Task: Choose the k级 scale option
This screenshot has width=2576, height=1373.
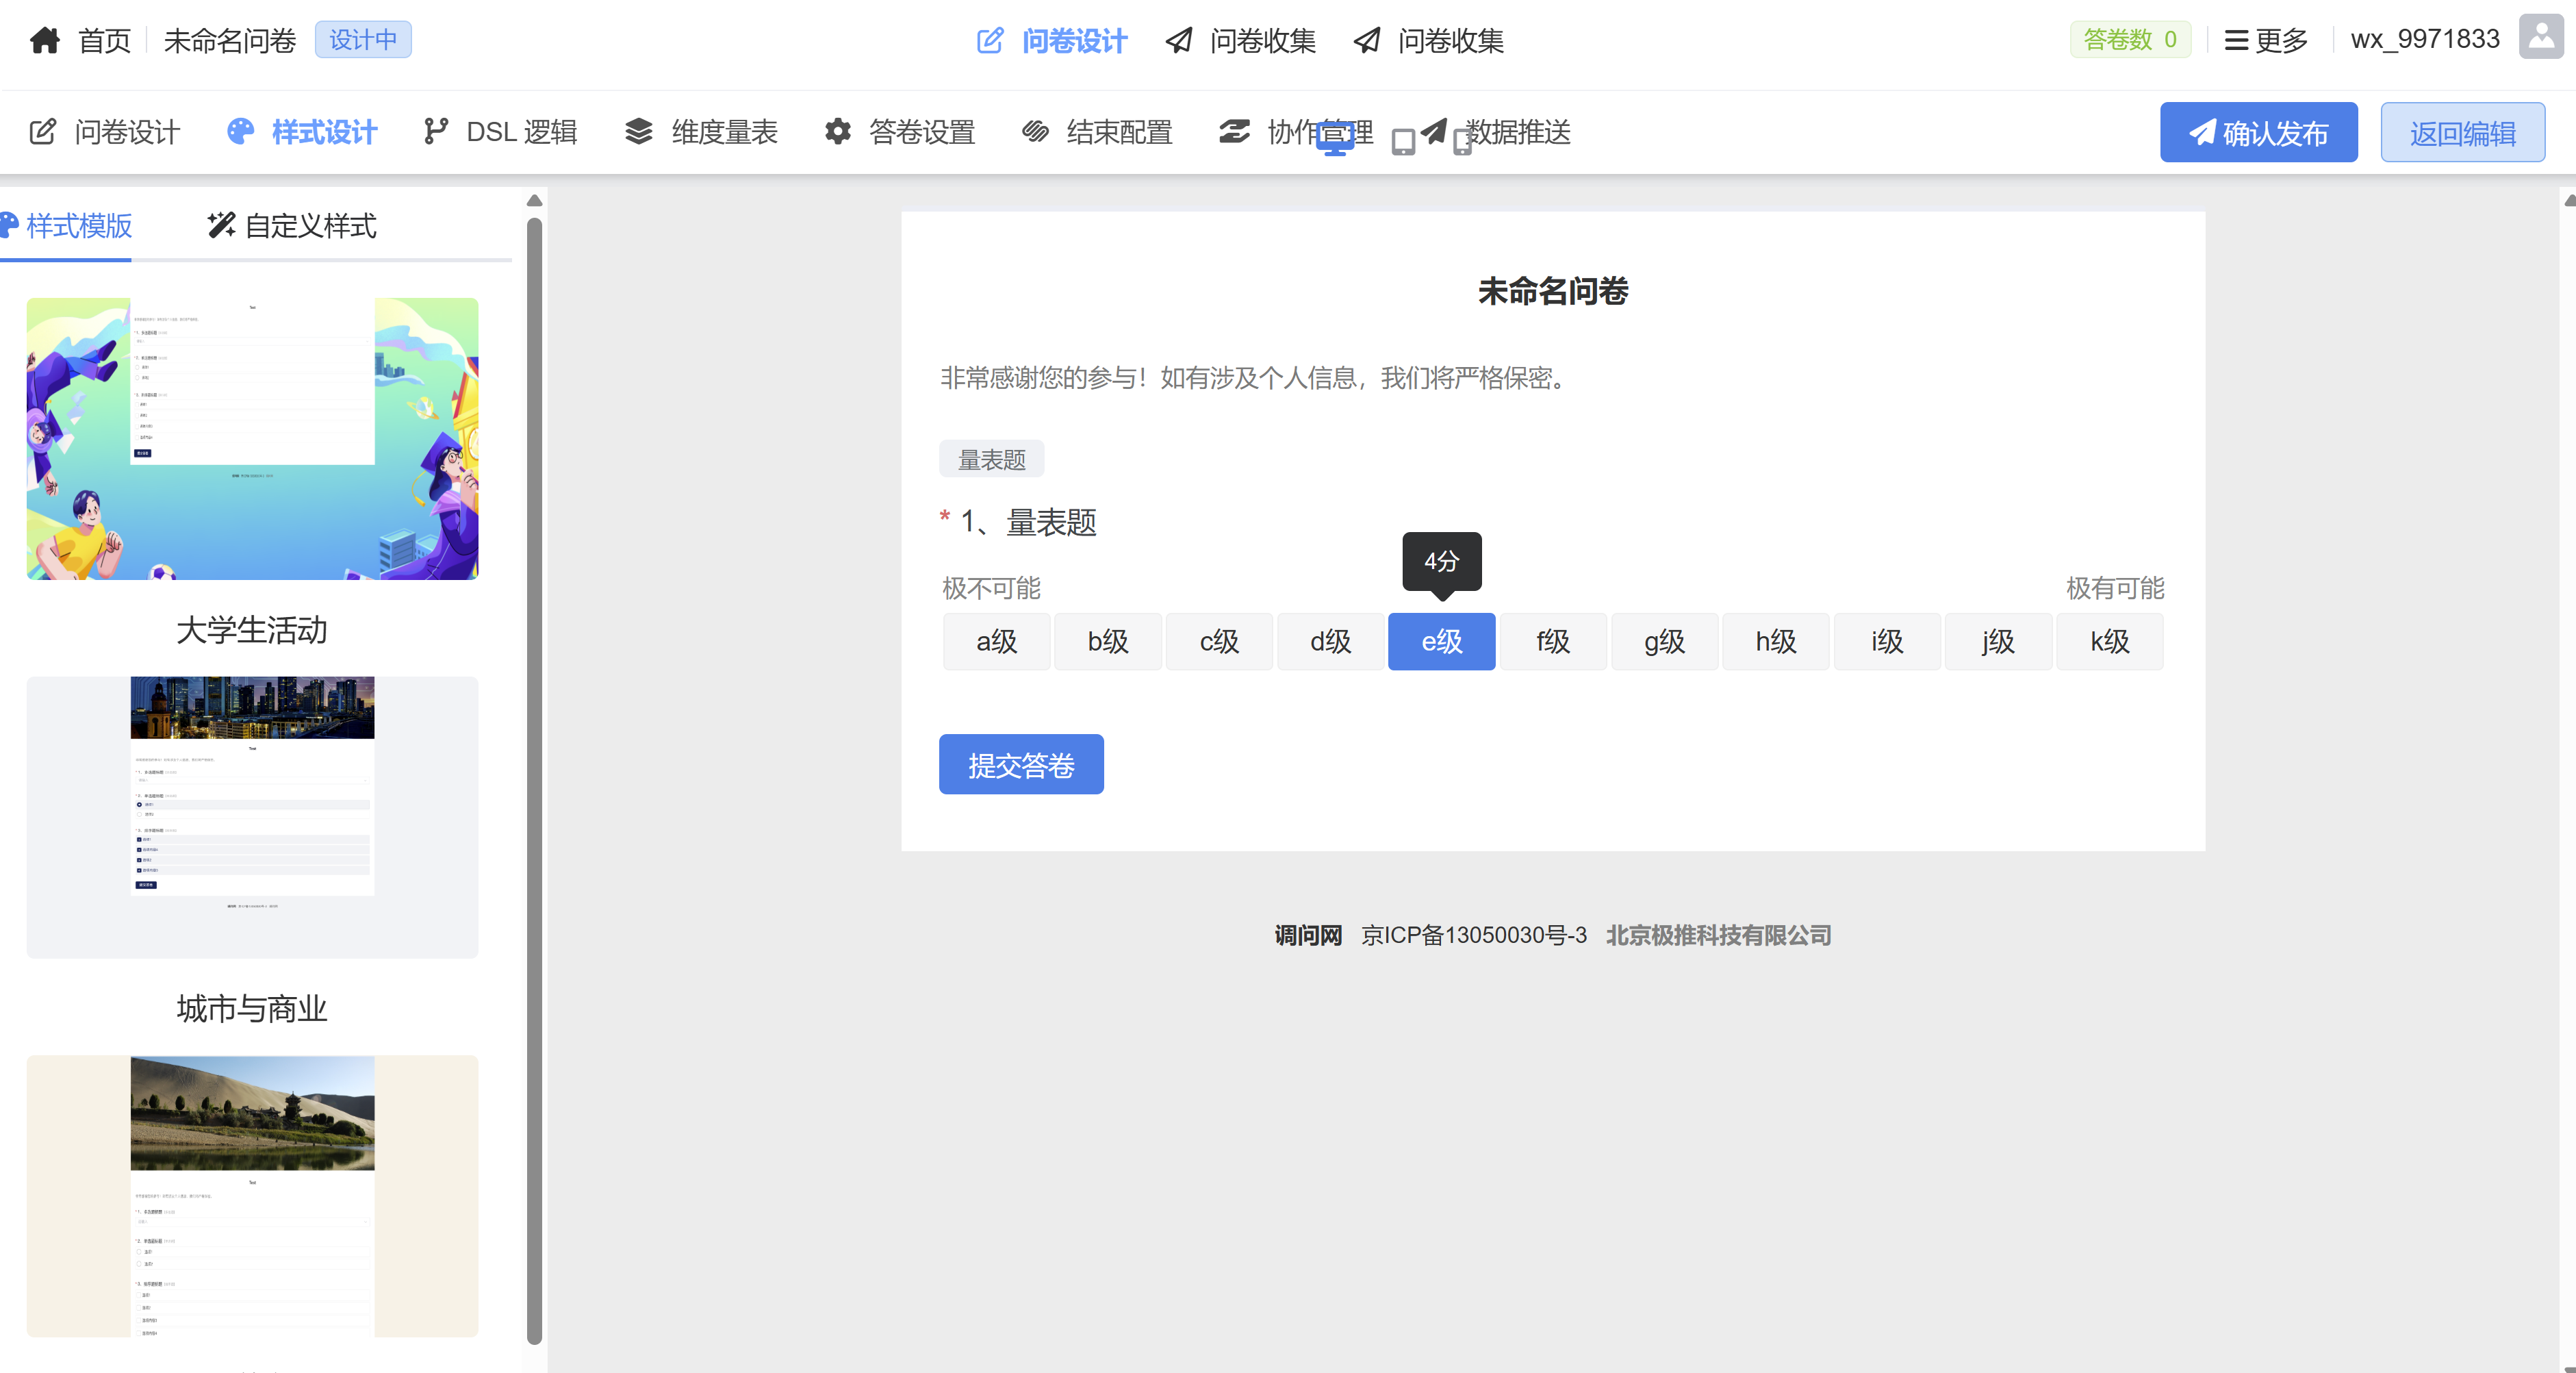Action: pos(2109,641)
